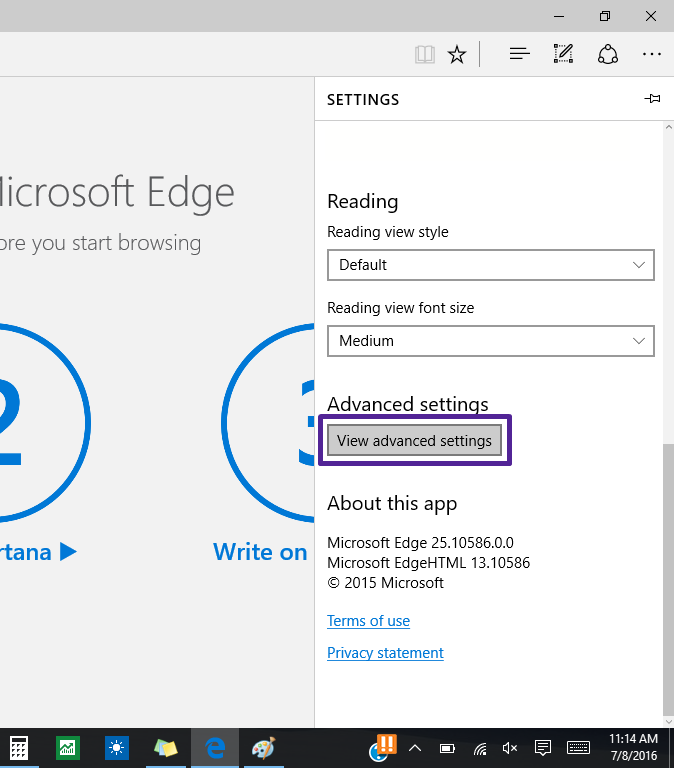Open the Share icon in toolbar

pyautogui.click(x=607, y=54)
